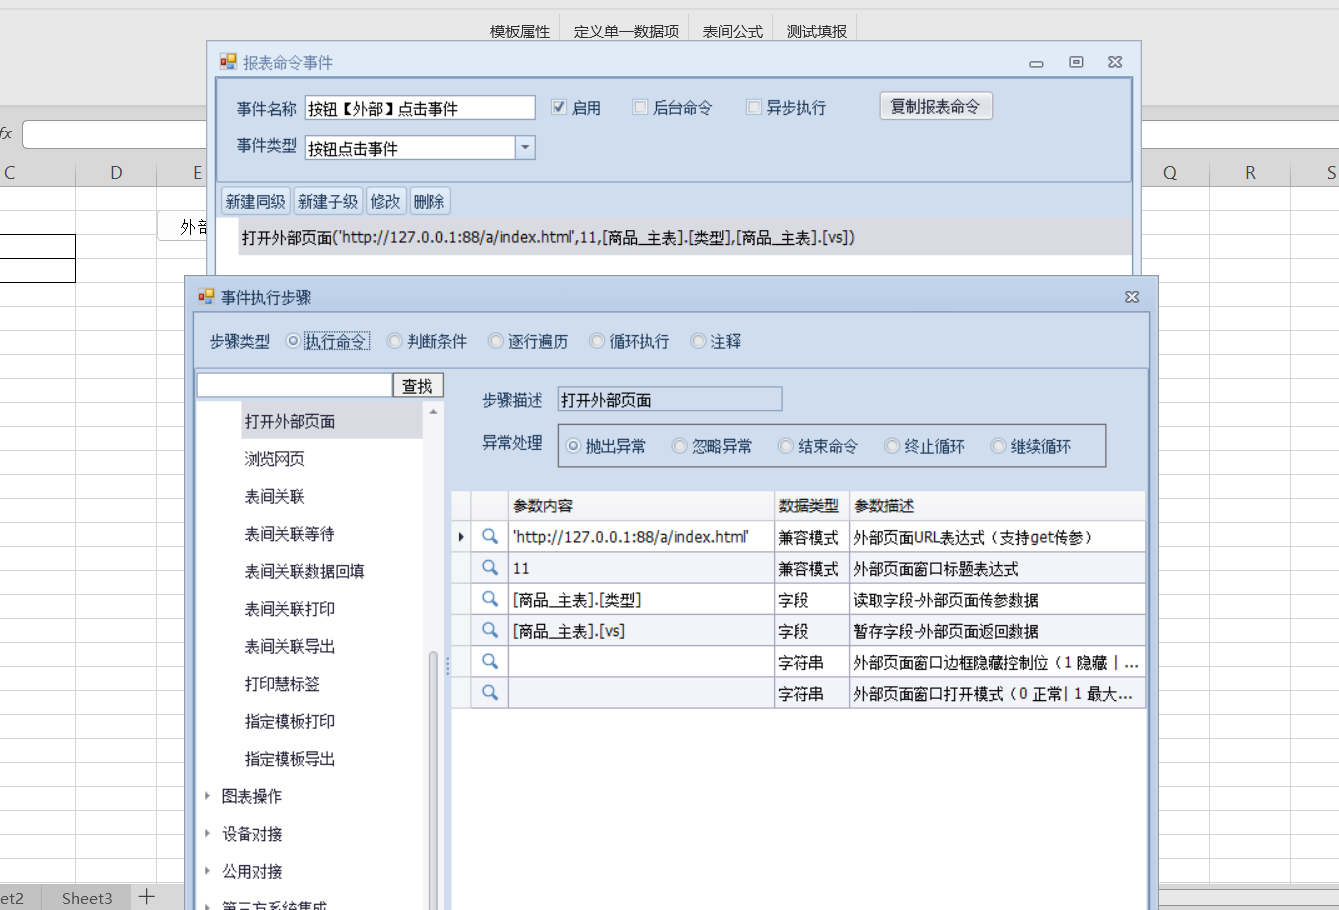Click magnifier icon for [商品_主表].[vs] row
This screenshot has height=910, width=1339.
490,630
